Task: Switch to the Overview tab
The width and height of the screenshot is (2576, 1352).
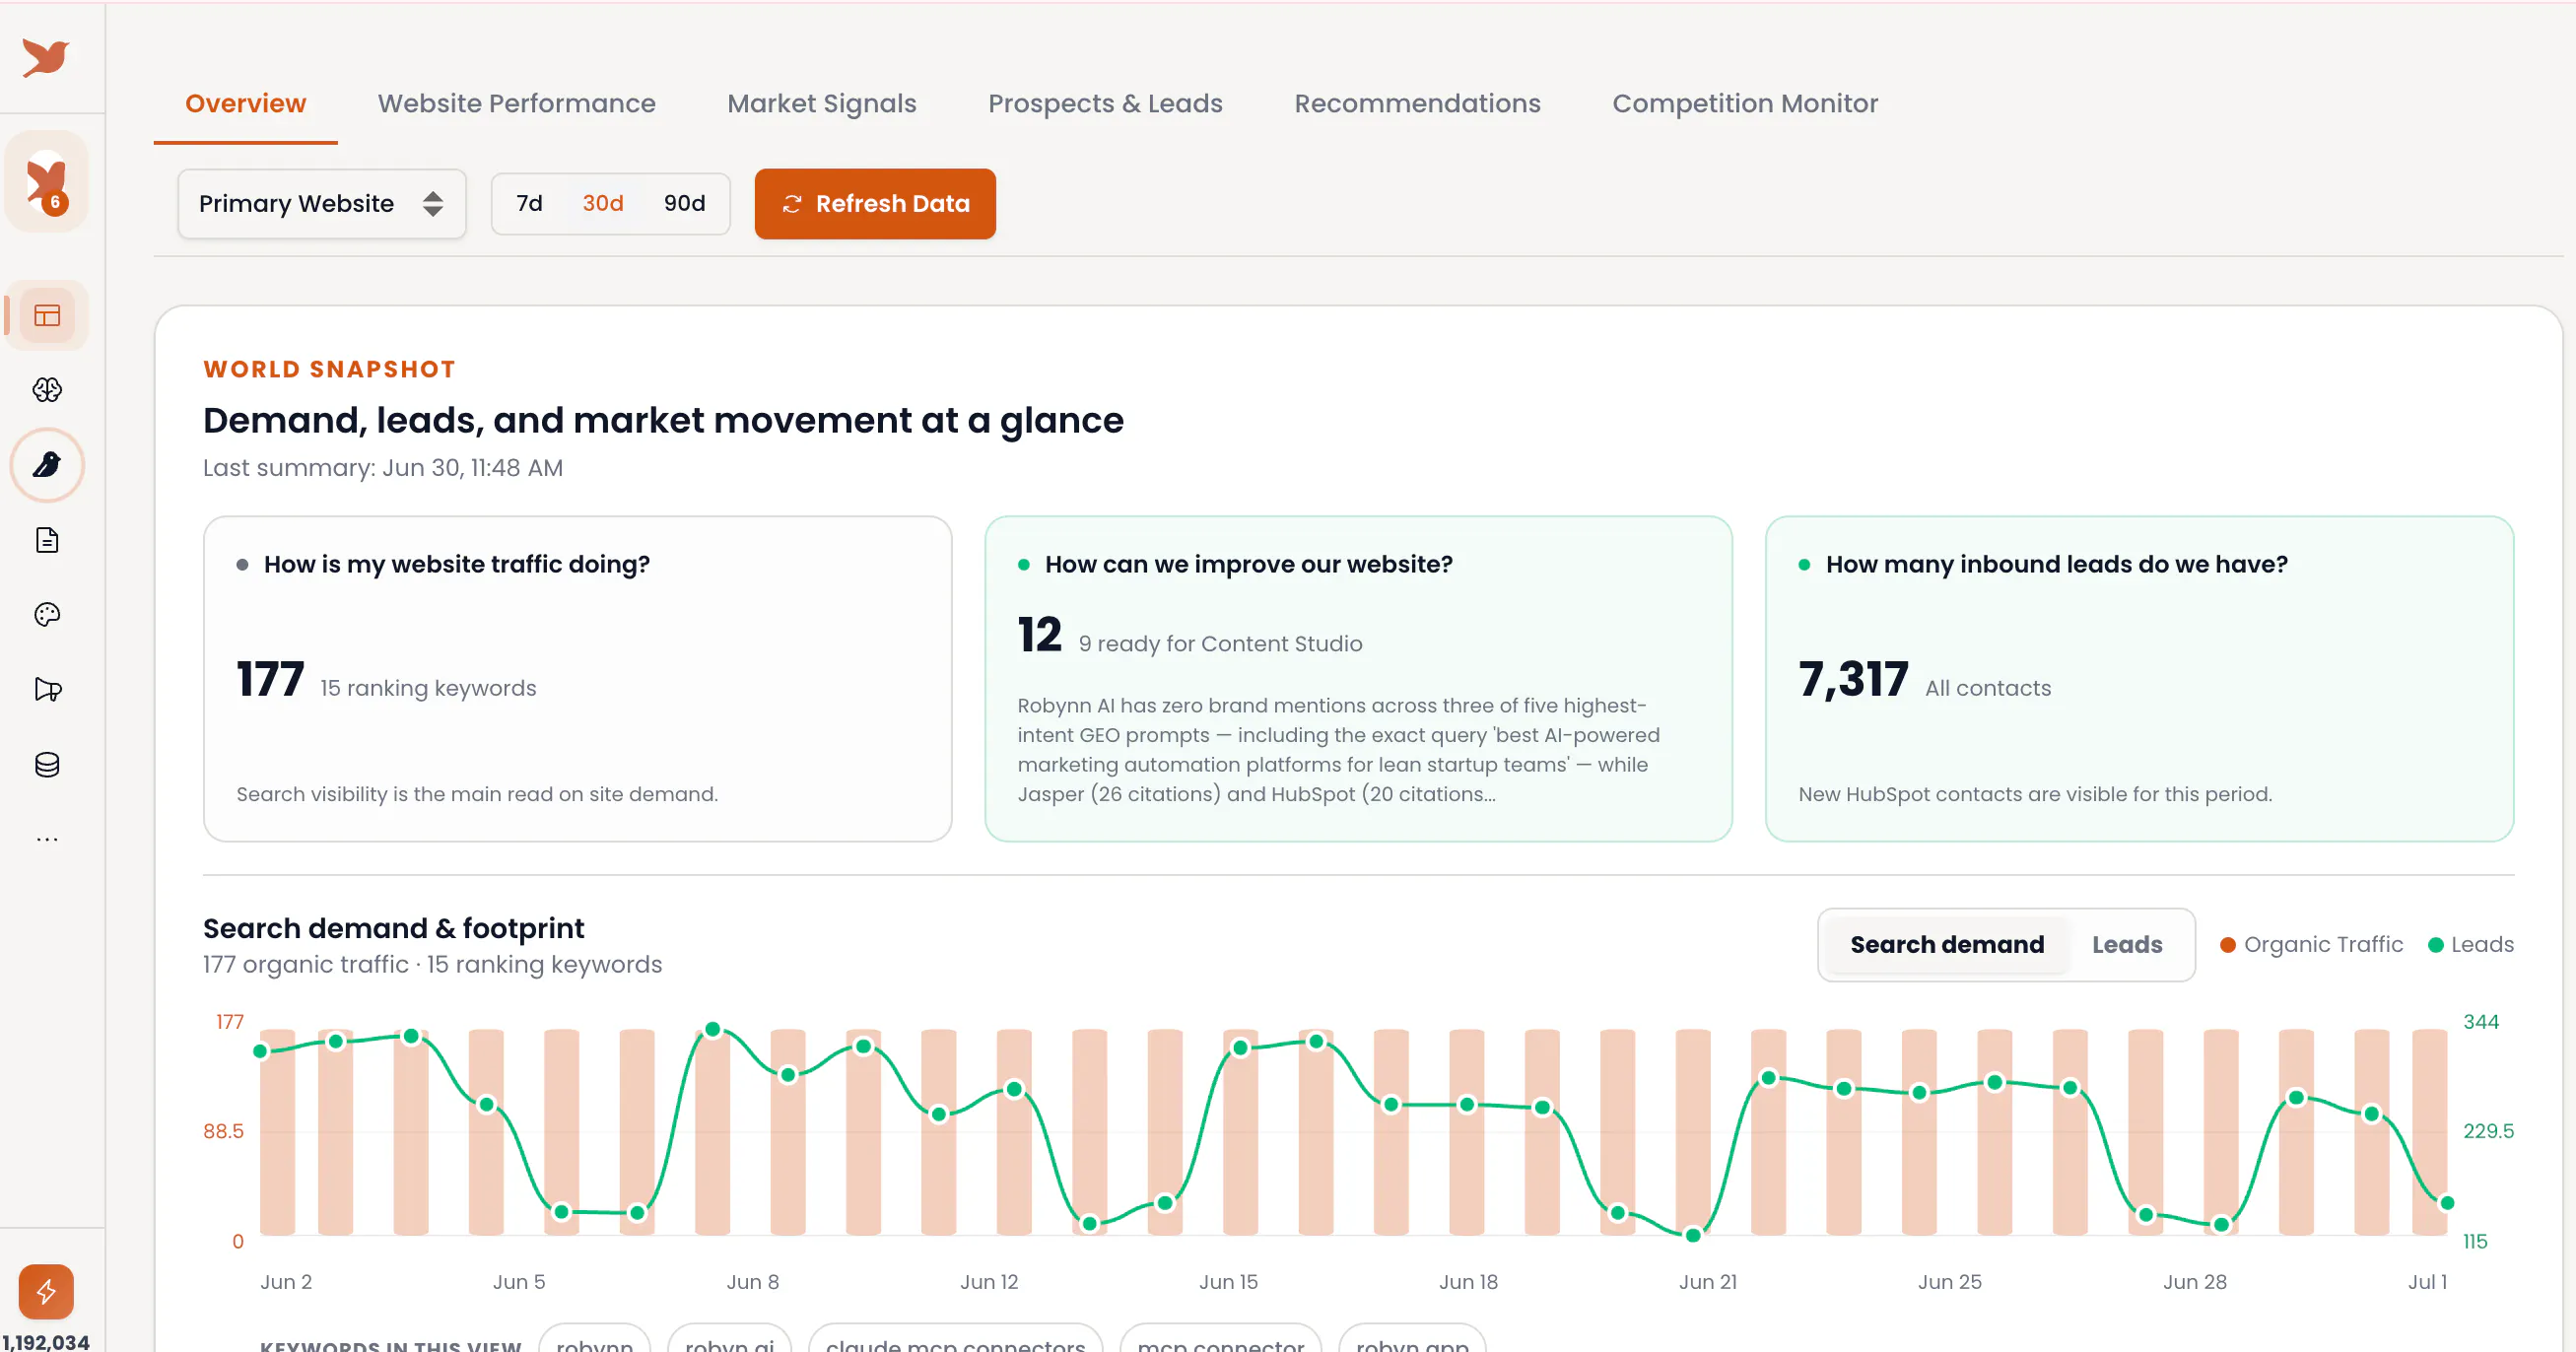Action: 245,103
